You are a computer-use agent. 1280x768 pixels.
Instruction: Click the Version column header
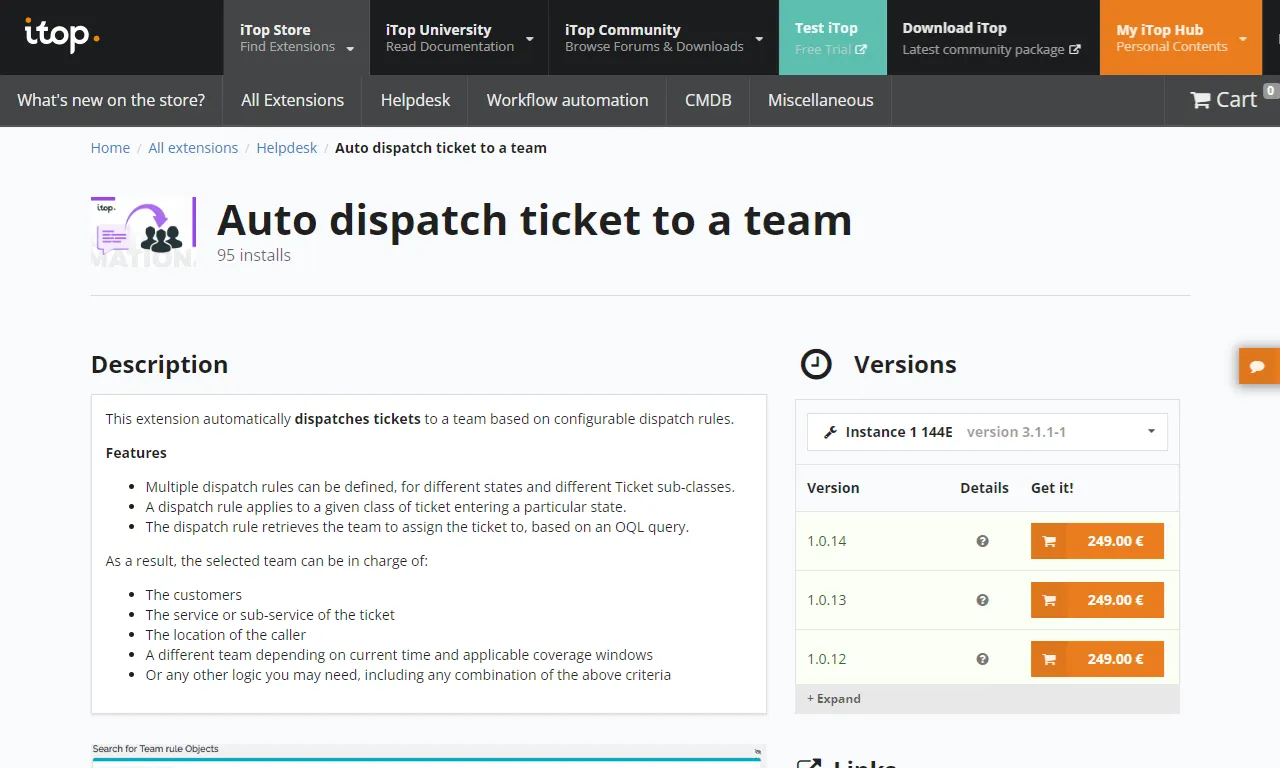[x=833, y=488]
